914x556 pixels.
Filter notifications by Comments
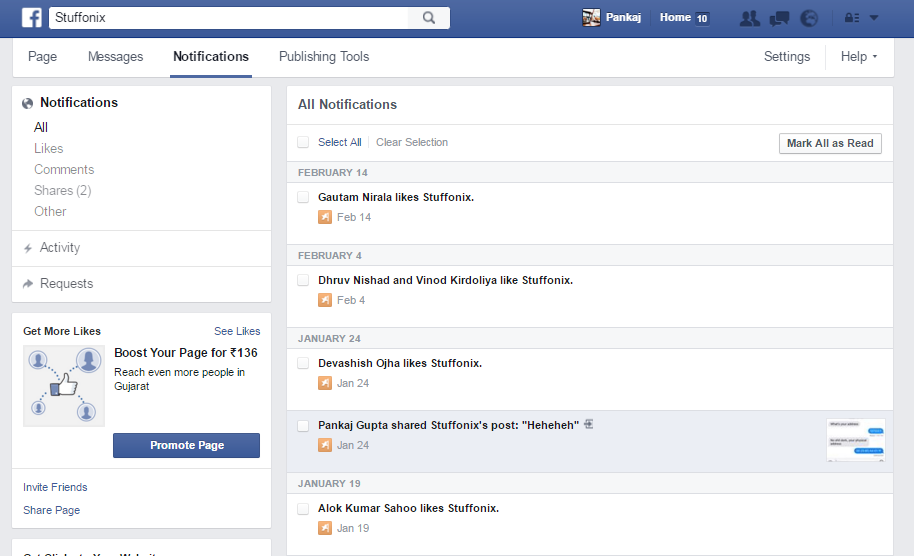click(64, 170)
